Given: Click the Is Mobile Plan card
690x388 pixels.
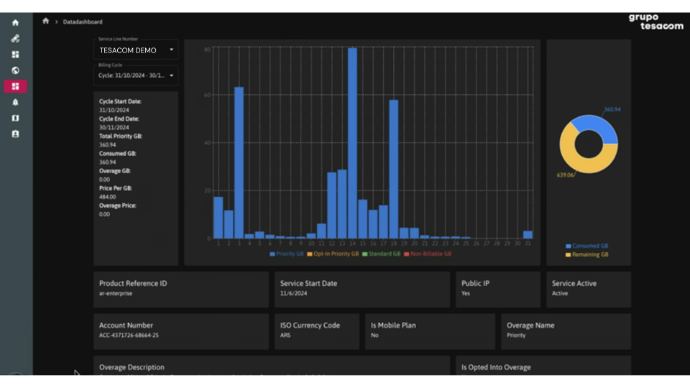Looking at the screenshot, I should [430, 331].
